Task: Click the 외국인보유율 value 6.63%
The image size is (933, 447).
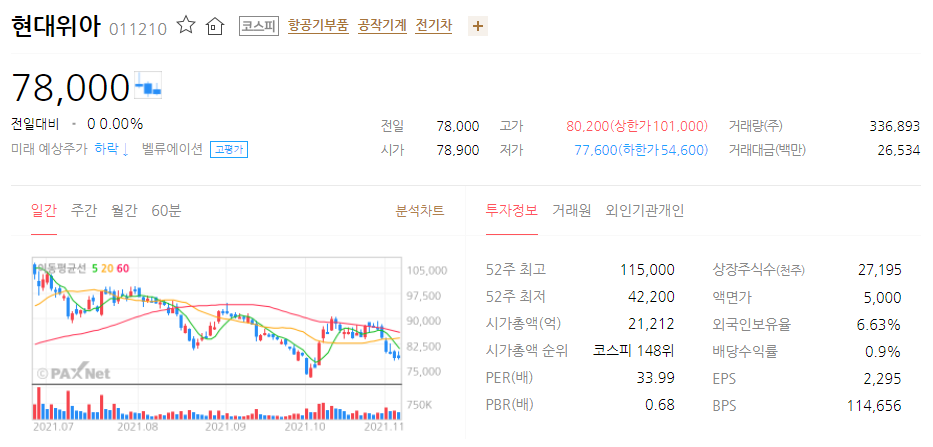Action: [x=881, y=324]
